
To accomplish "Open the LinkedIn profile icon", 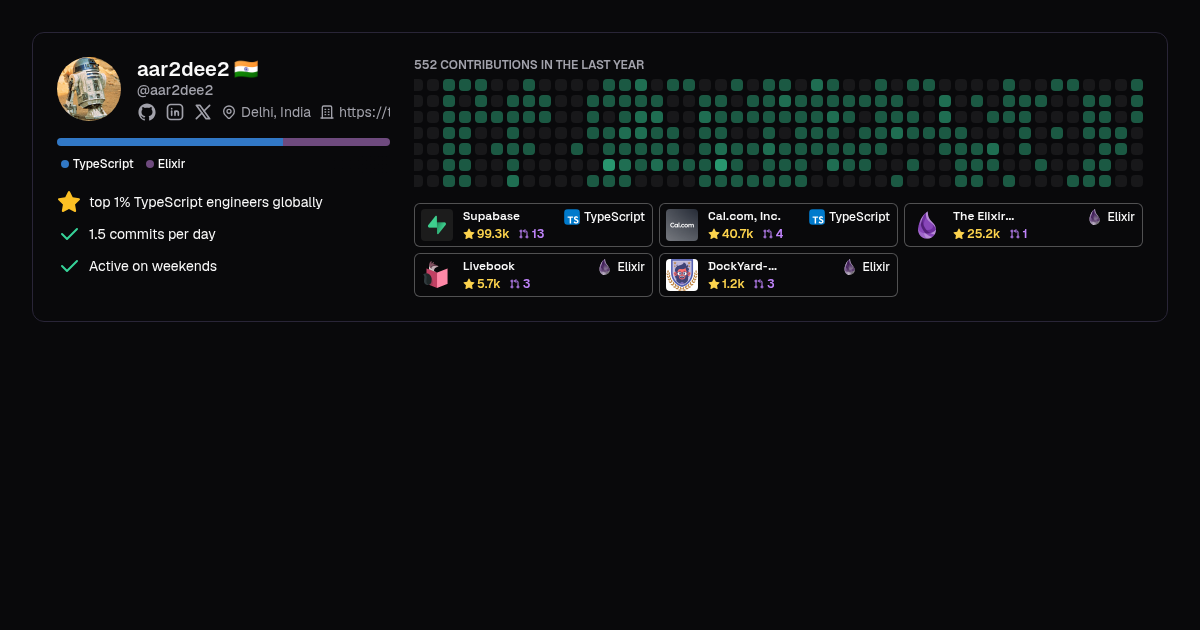I will [175, 112].
